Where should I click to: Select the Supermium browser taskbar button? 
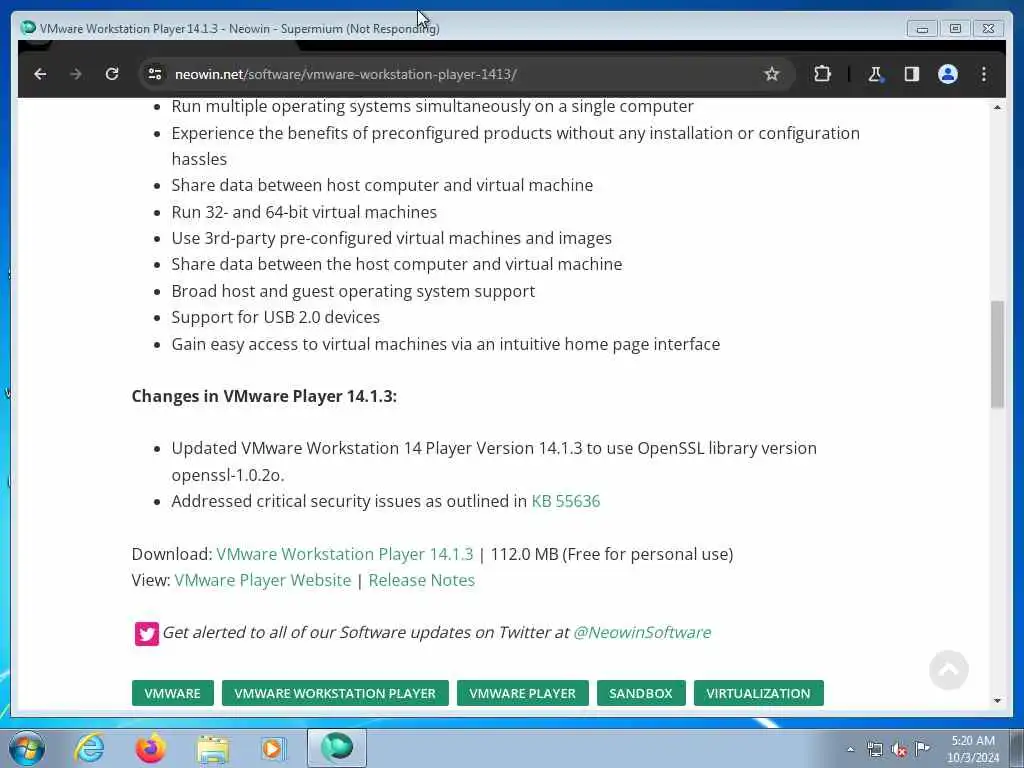pos(337,748)
